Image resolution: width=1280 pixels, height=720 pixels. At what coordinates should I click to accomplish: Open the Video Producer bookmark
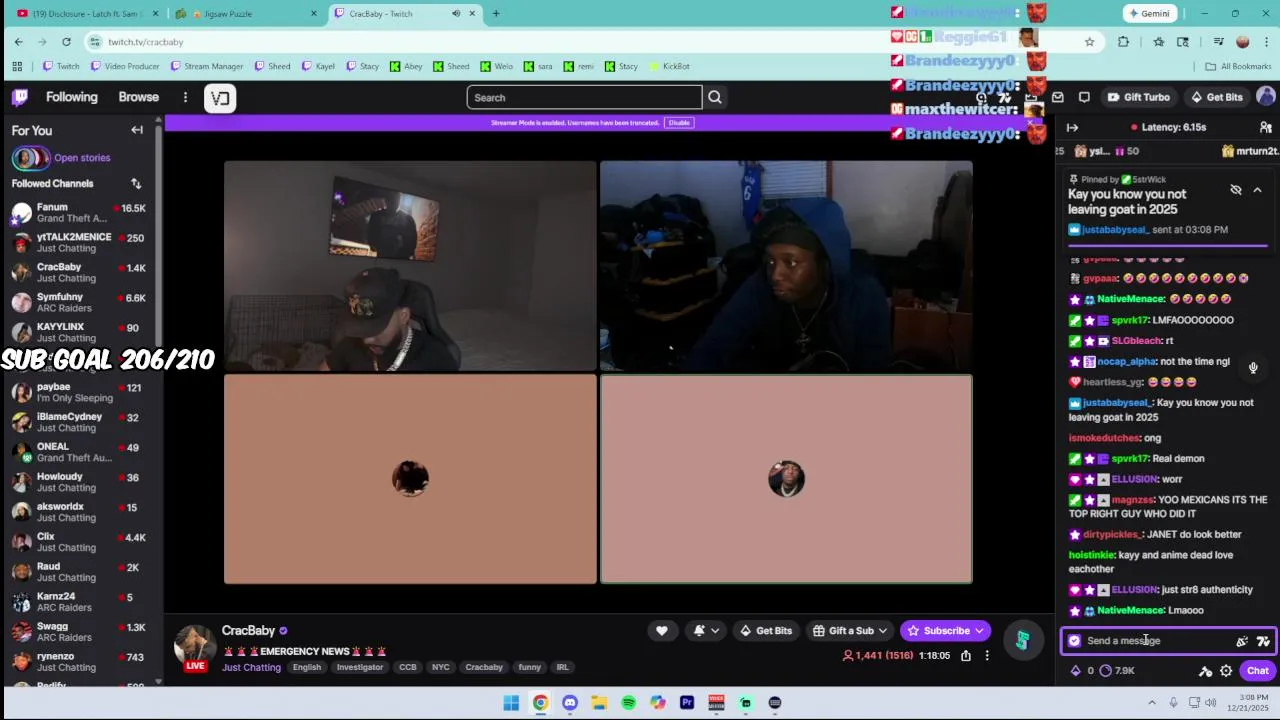125,66
